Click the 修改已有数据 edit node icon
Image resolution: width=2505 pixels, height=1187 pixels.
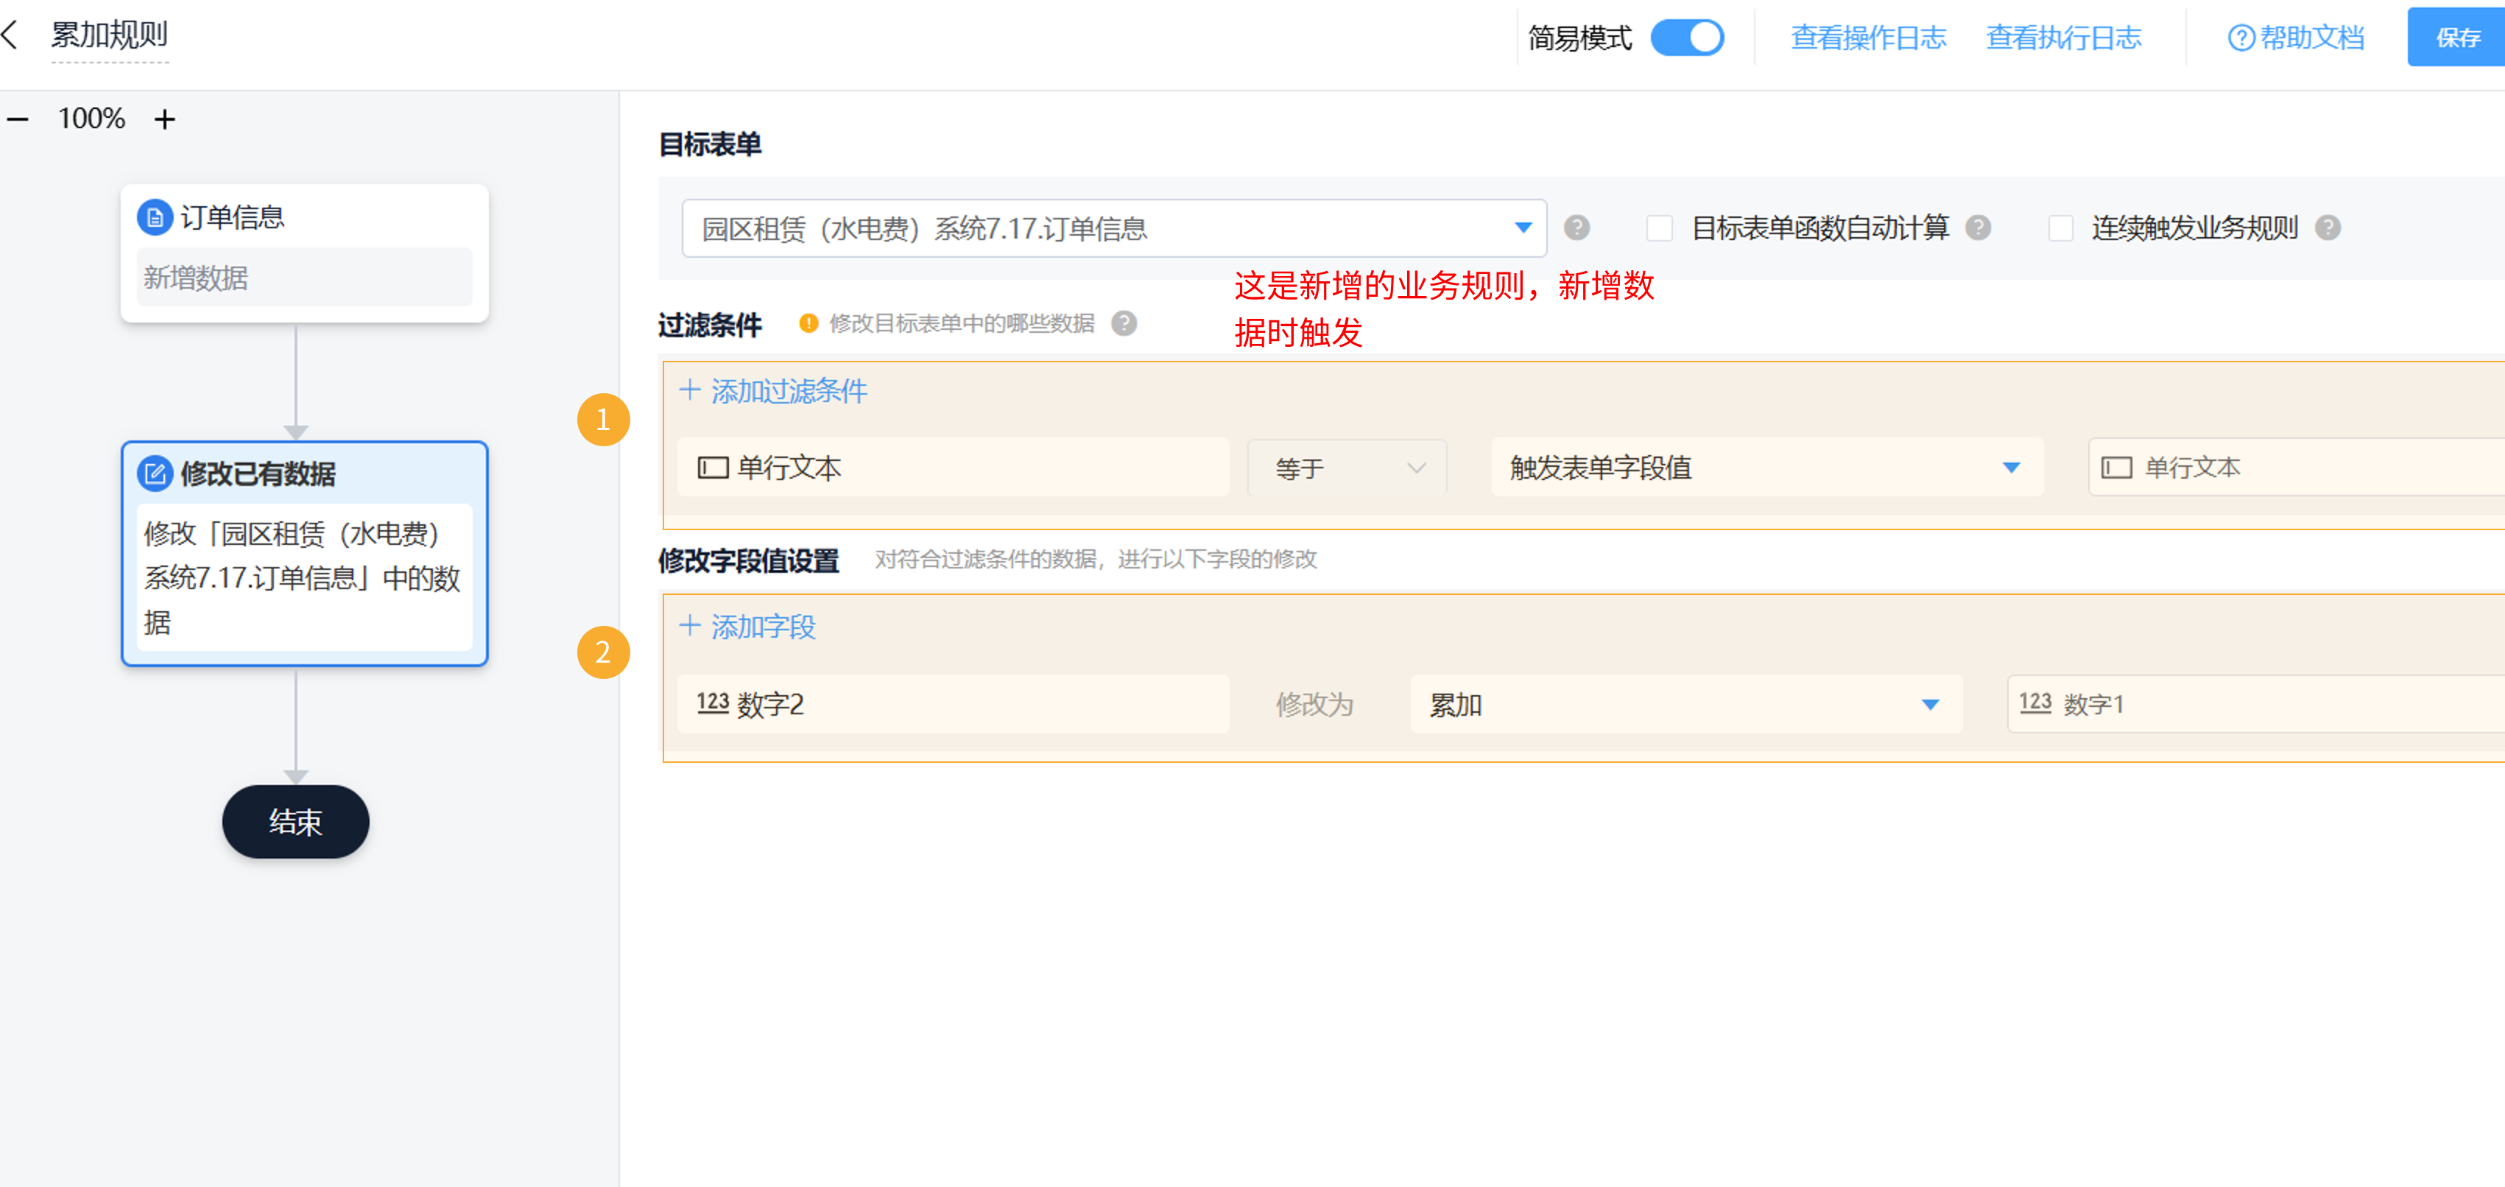tap(155, 473)
